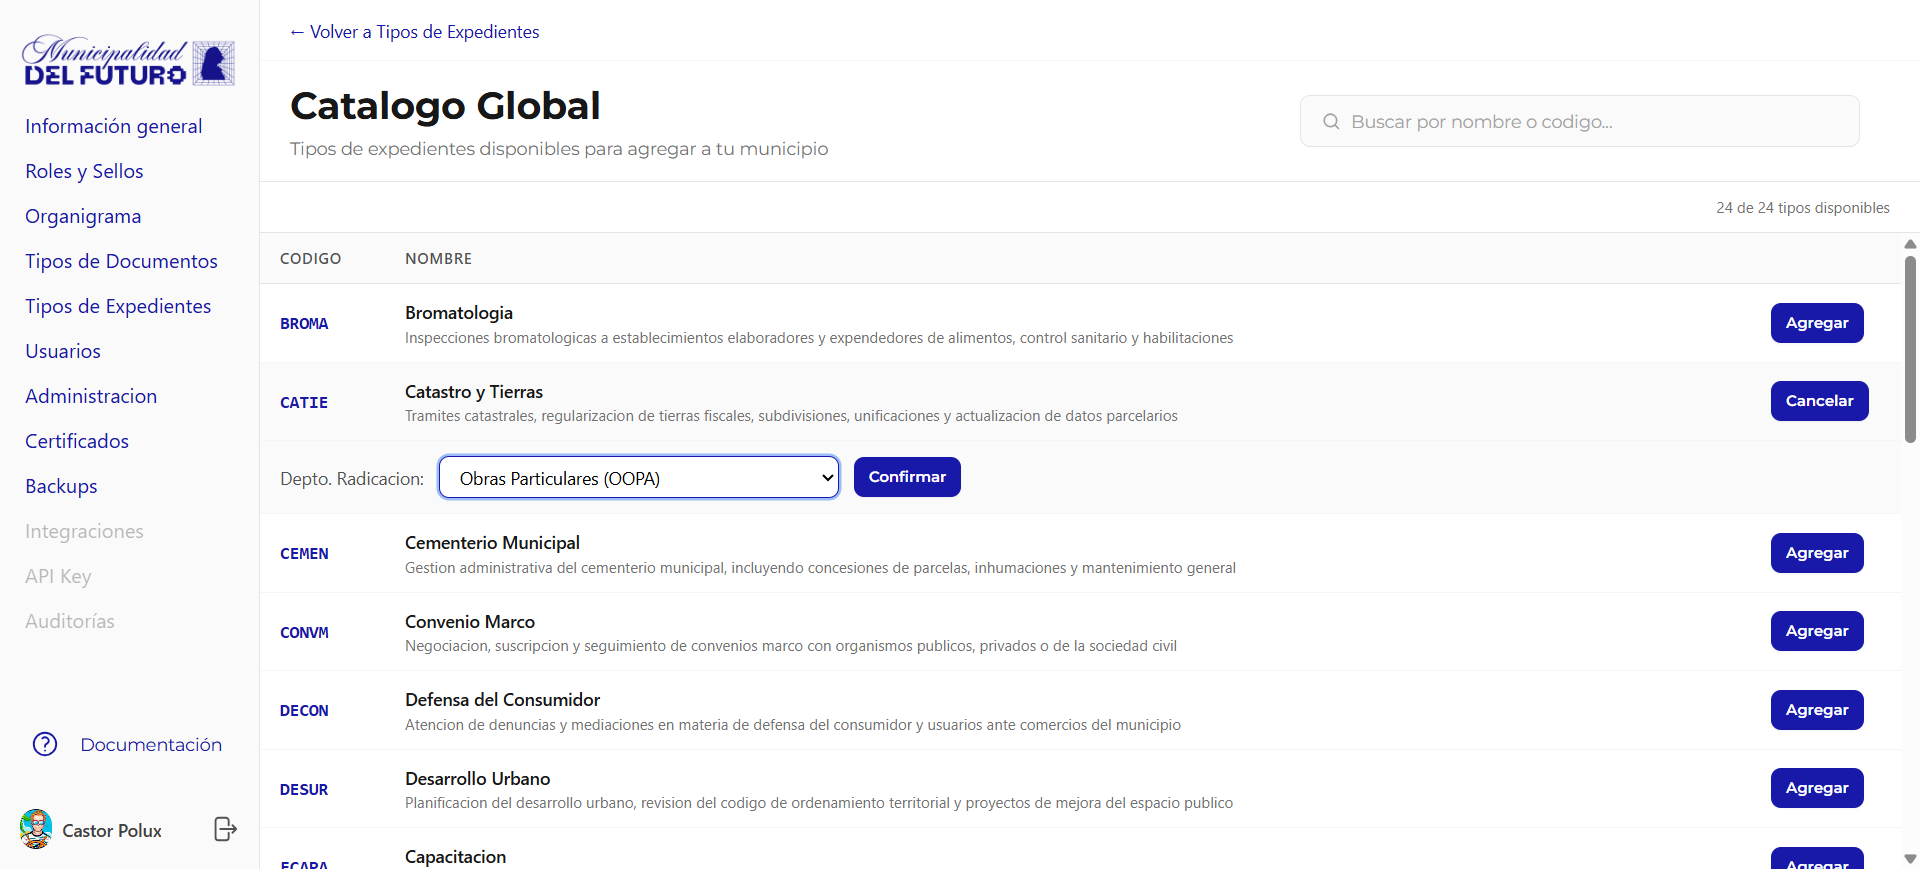This screenshot has width=1920, height=869.
Task: Click the search magnifier icon
Action: pyautogui.click(x=1331, y=122)
